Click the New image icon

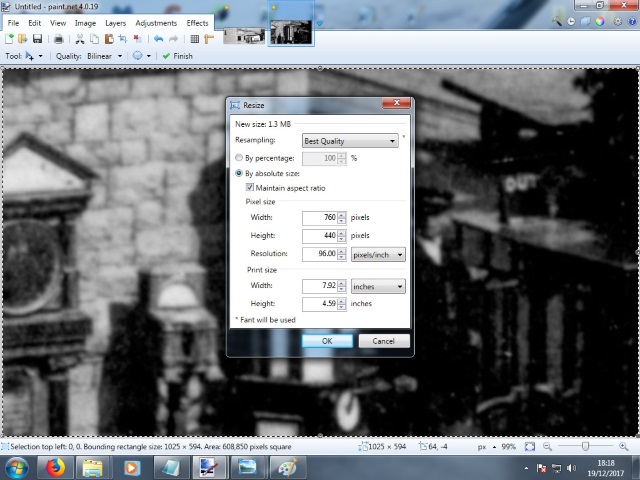click(x=9, y=39)
